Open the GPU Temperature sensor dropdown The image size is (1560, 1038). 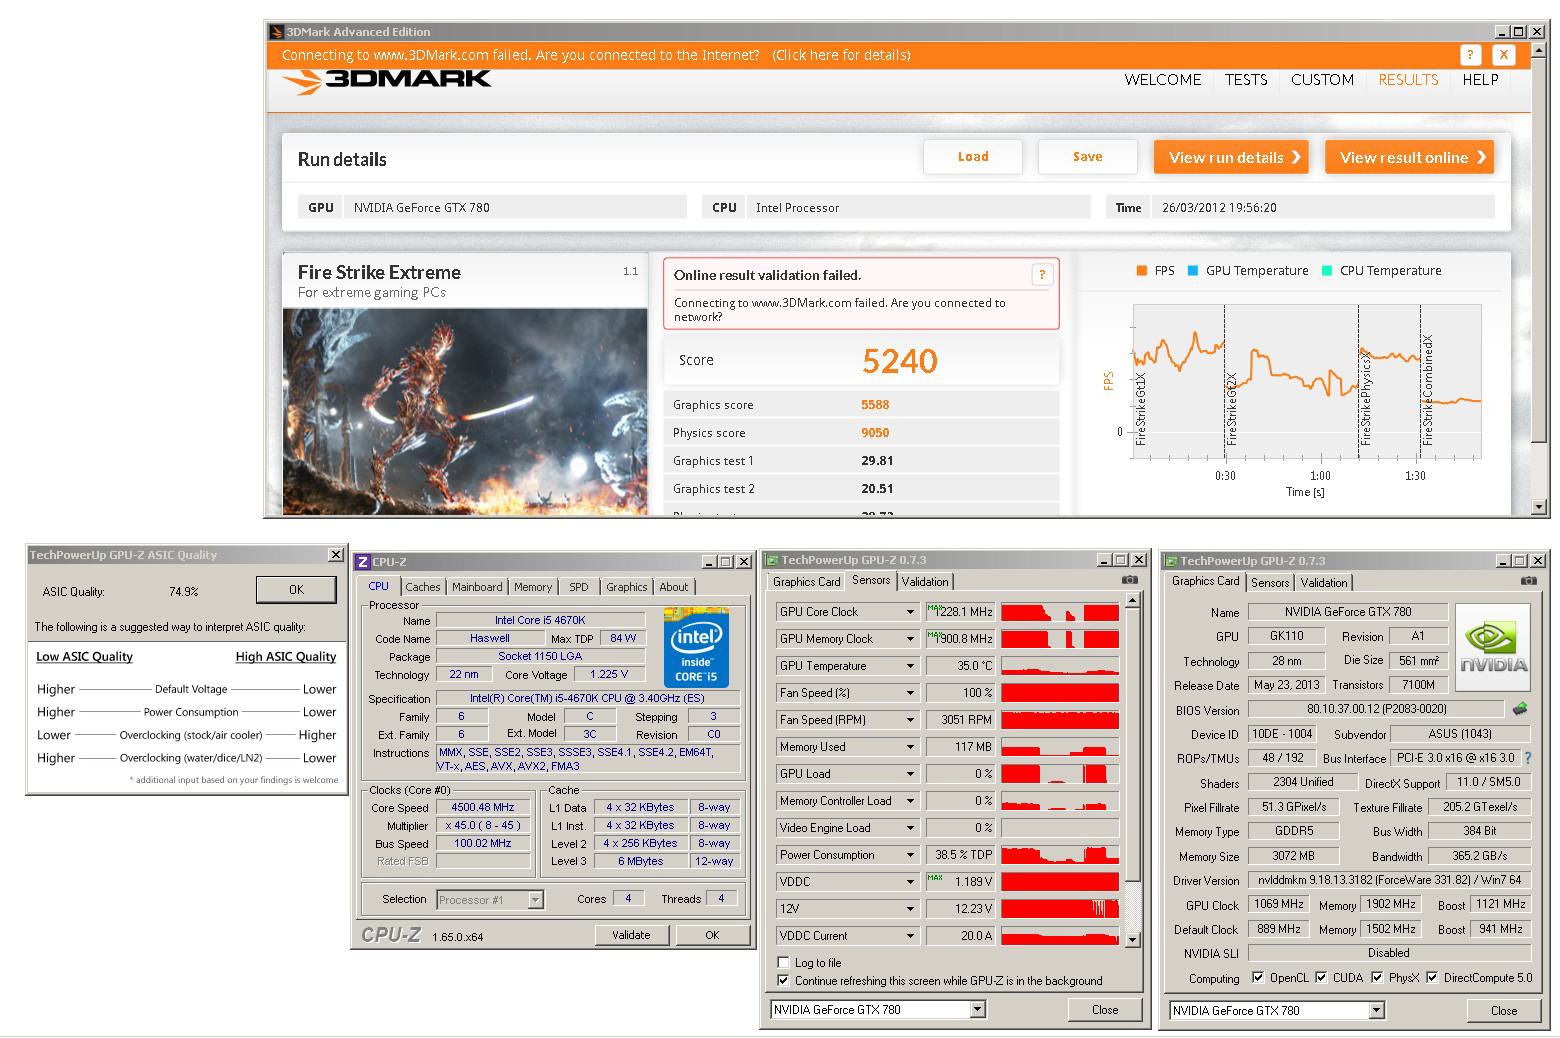pyautogui.click(x=910, y=666)
